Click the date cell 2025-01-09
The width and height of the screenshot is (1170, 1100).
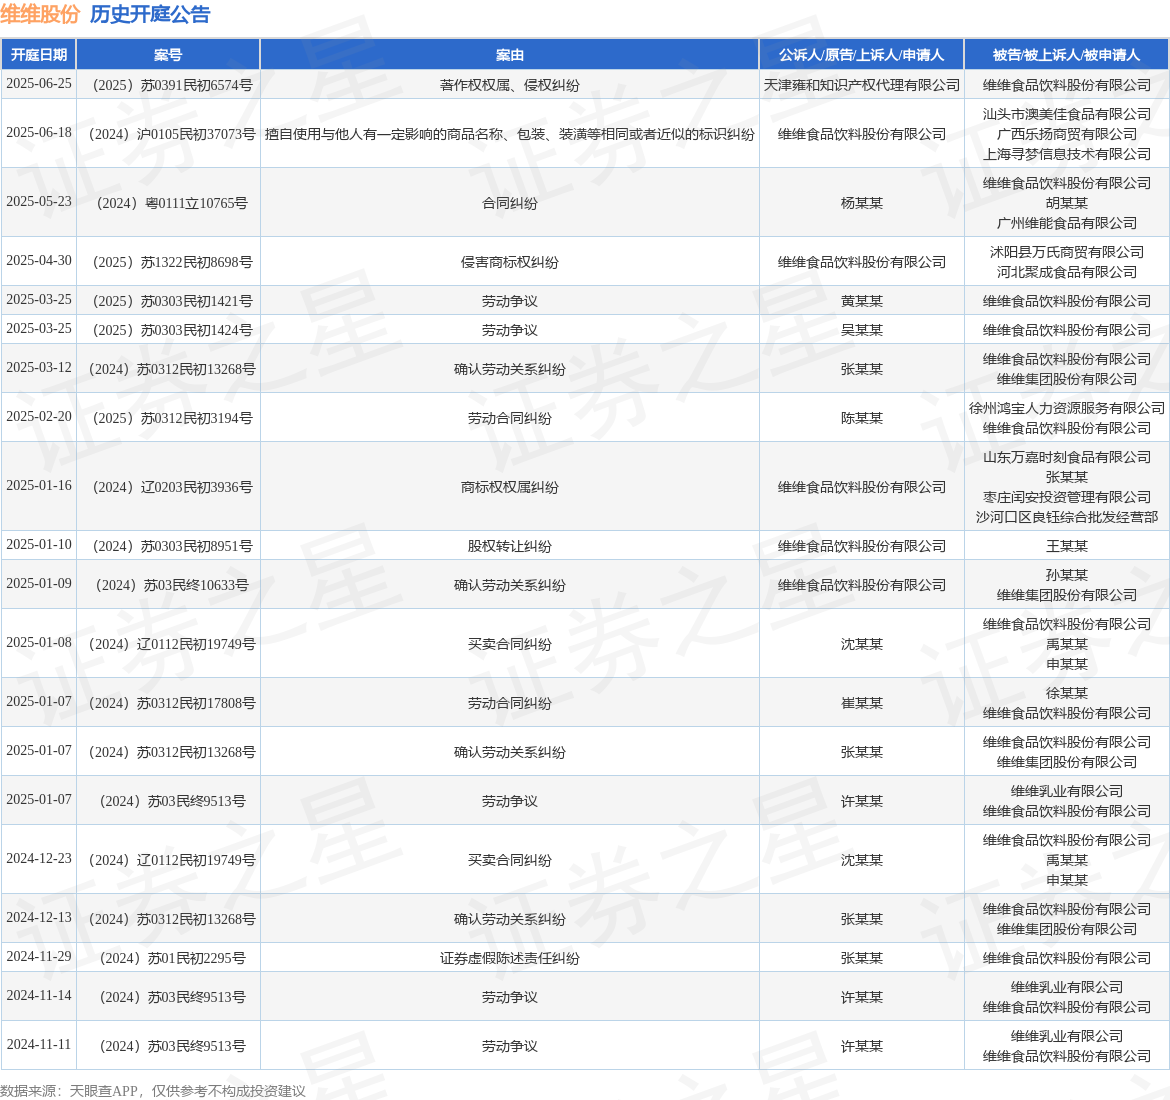39,584
